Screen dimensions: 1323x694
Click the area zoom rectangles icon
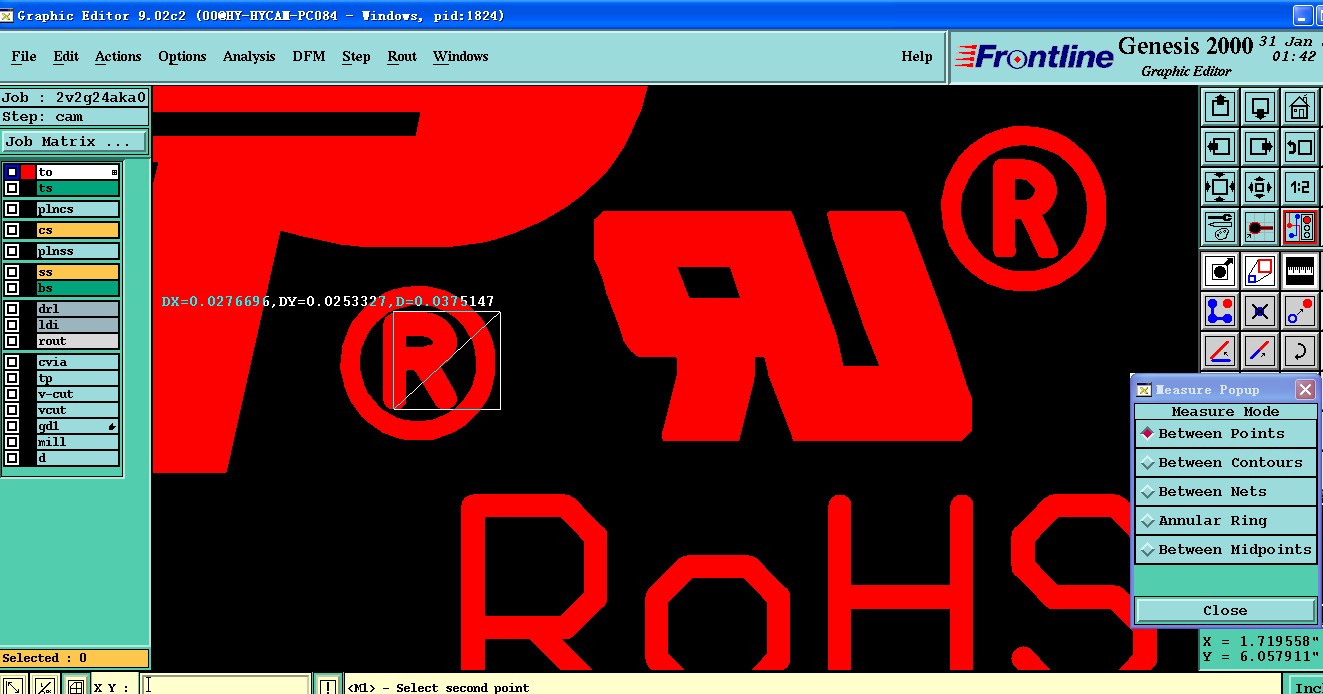click(x=1260, y=270)
